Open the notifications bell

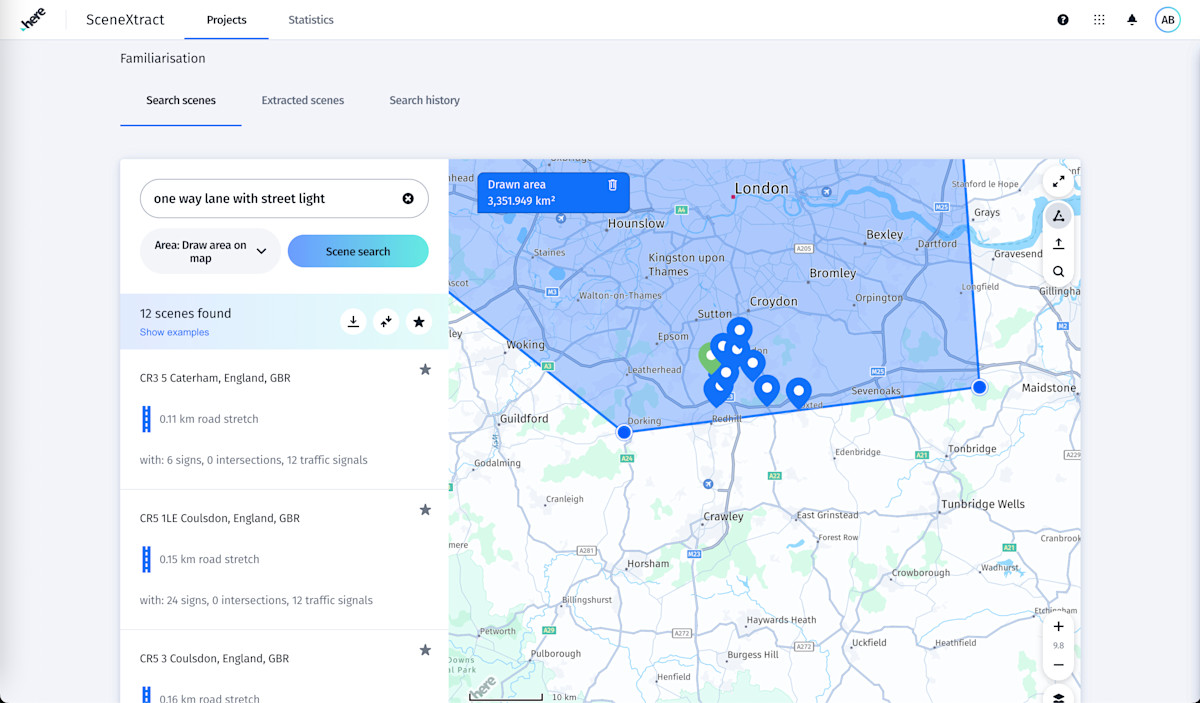(1132, 19)
